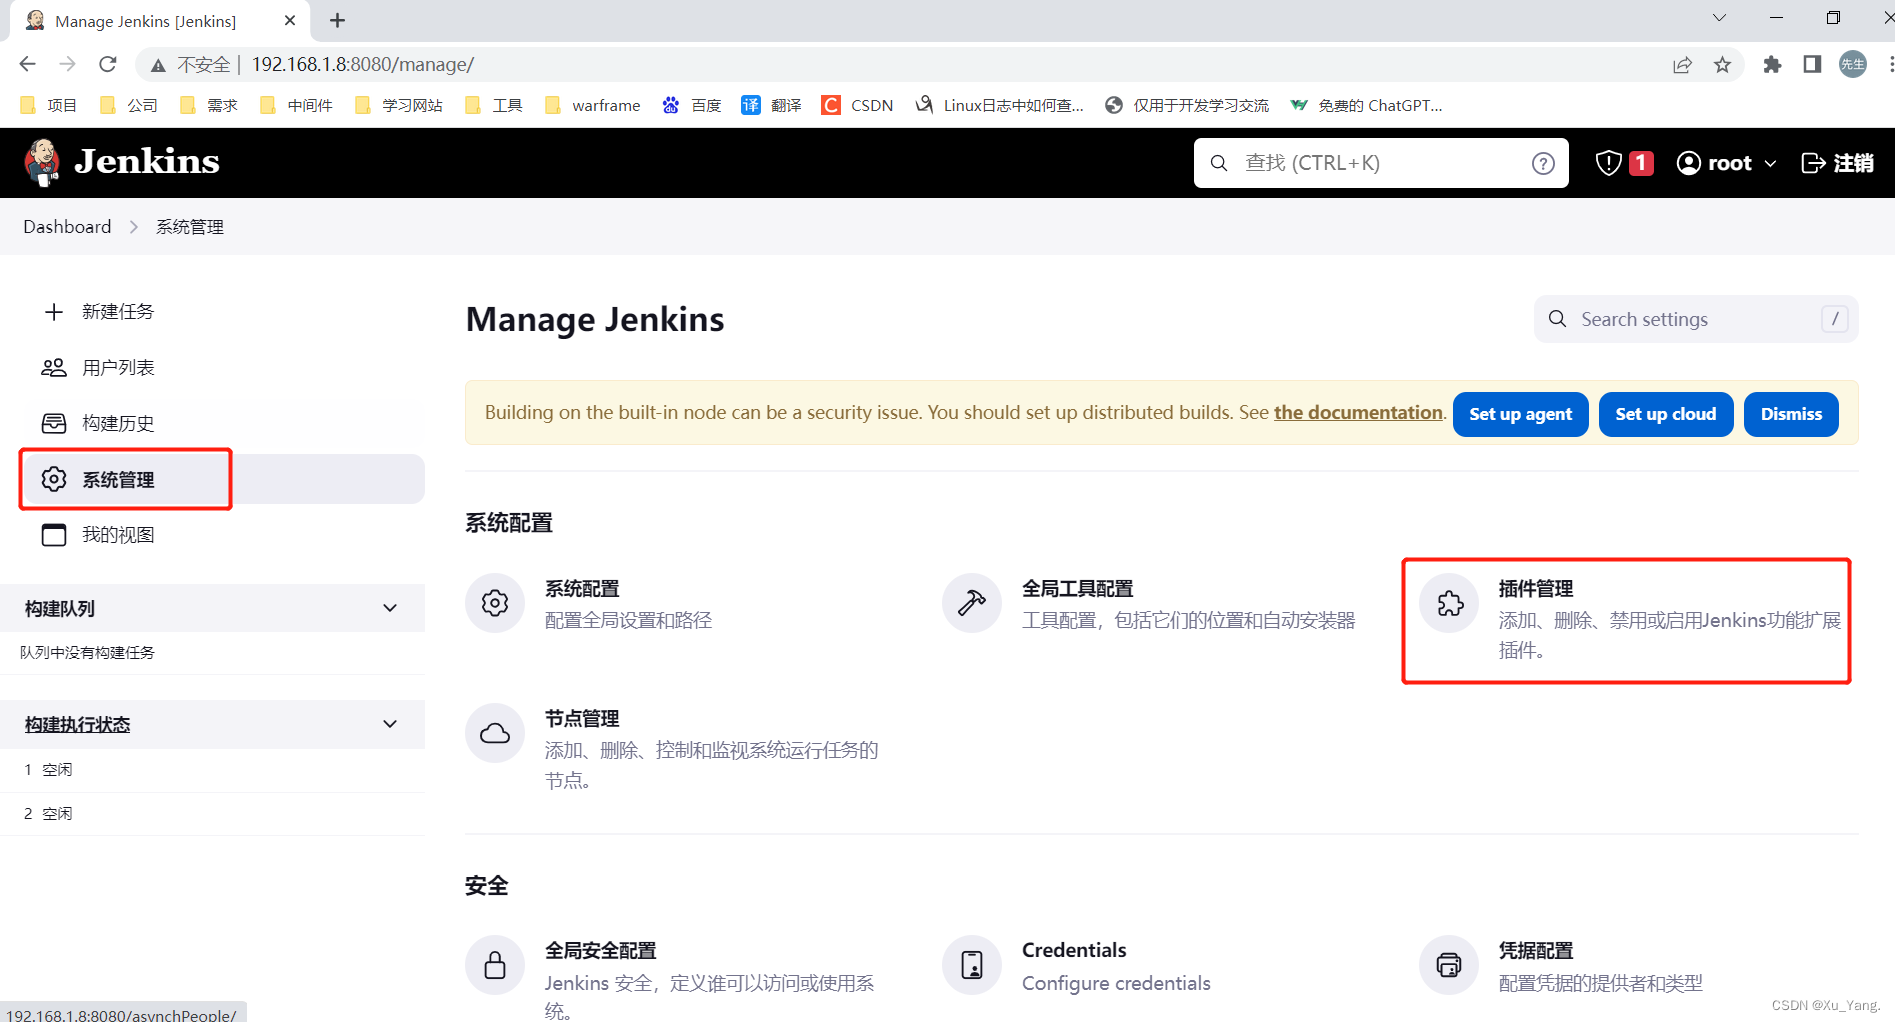Click the share page icon
The width and height of the screenshot is (1895, 1022).
point(1682,65)
